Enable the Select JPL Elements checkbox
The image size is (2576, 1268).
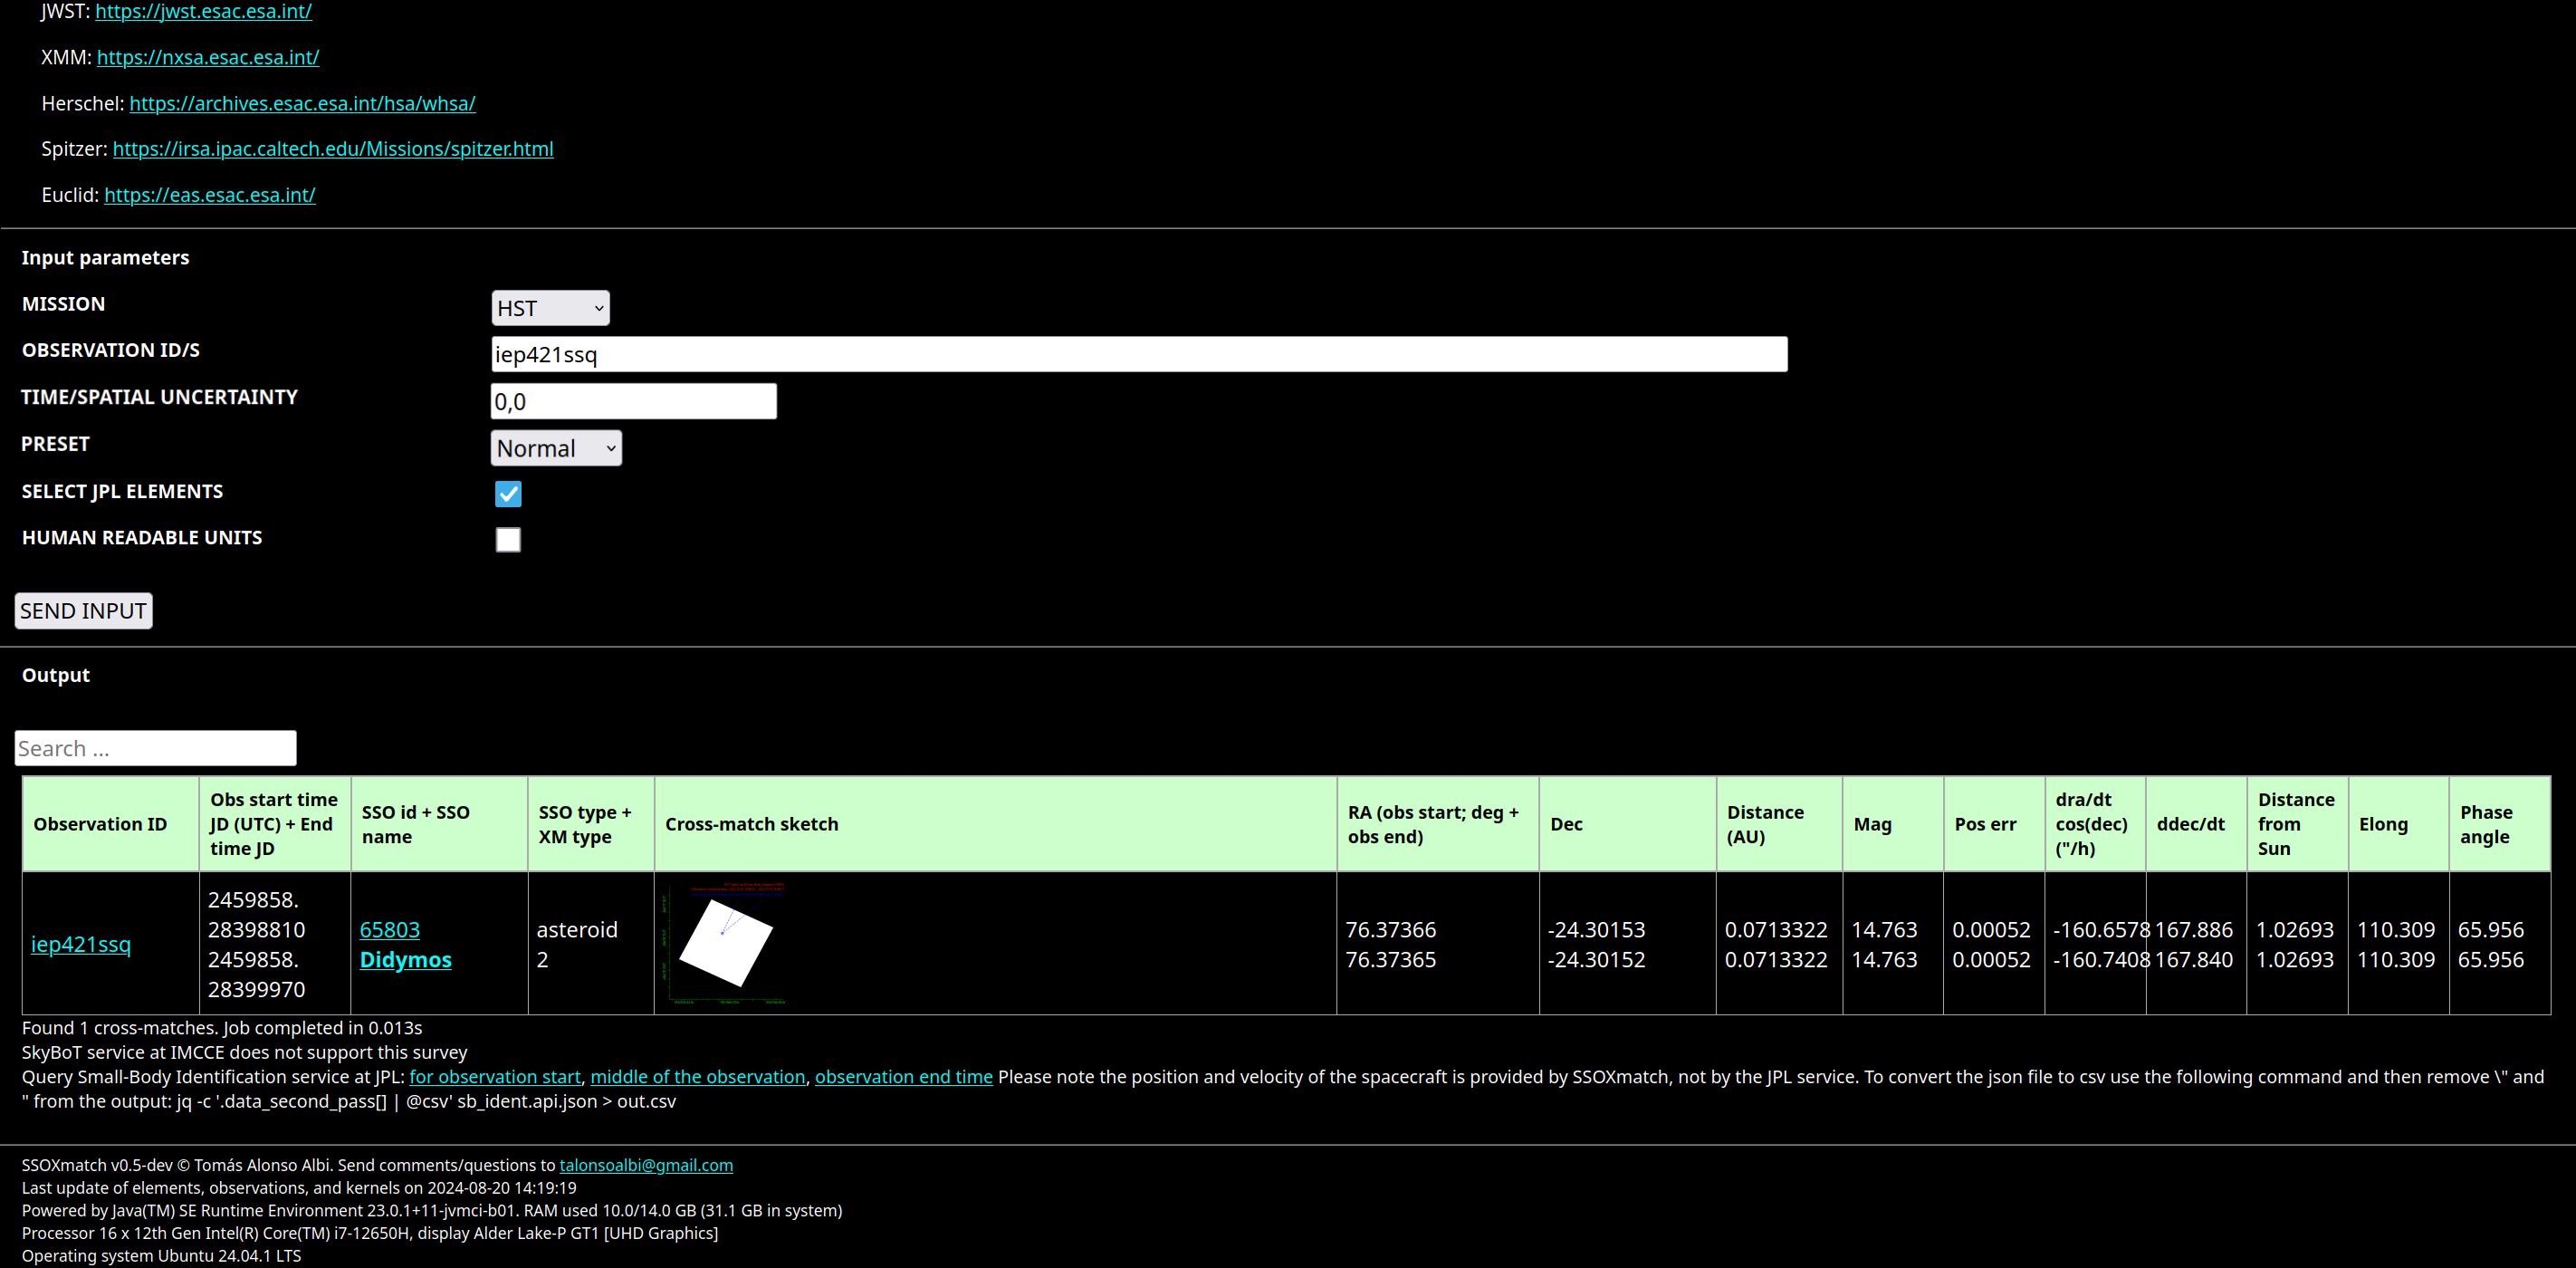(x=508, y=494)
